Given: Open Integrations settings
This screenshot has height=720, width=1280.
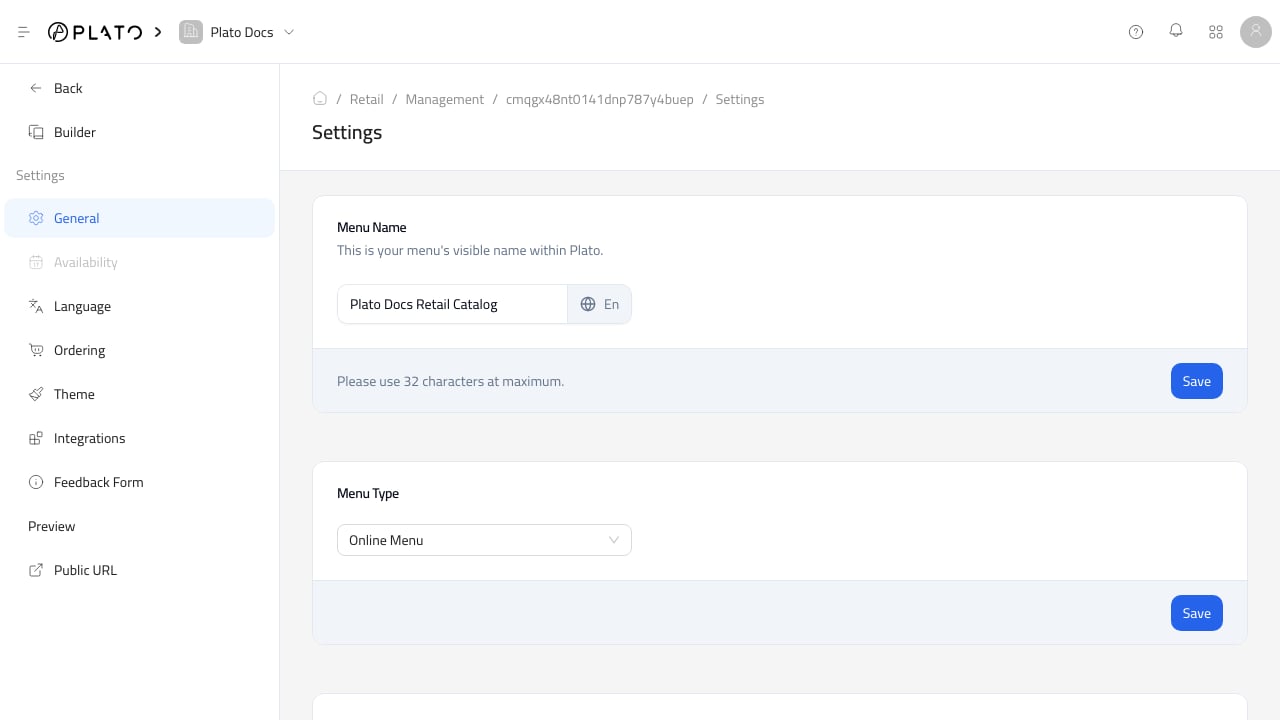Looking at the screenshot, I should tap(140, 438).
